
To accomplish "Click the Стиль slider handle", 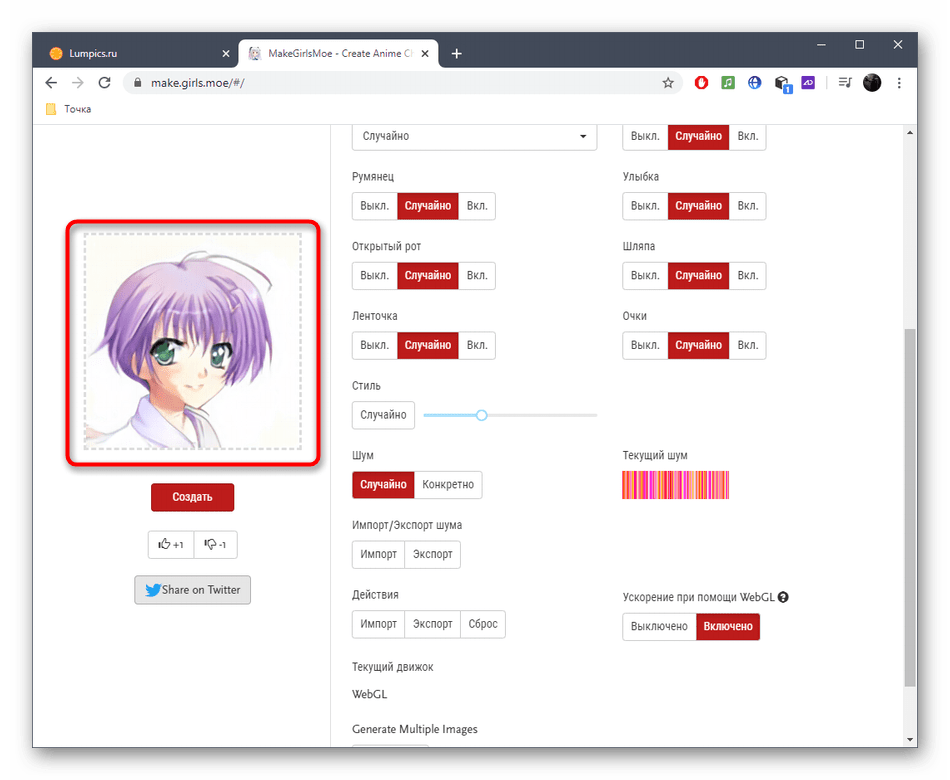I will click(481, 415).
